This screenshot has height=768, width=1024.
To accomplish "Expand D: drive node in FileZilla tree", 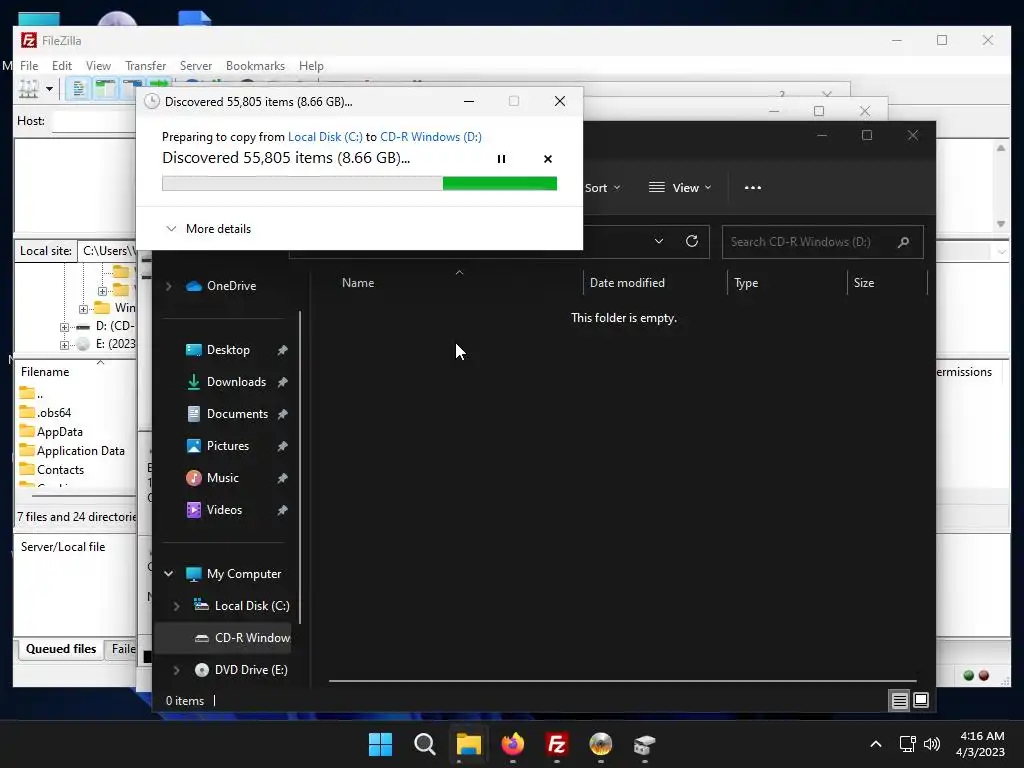I will click(x=64, y=327).
